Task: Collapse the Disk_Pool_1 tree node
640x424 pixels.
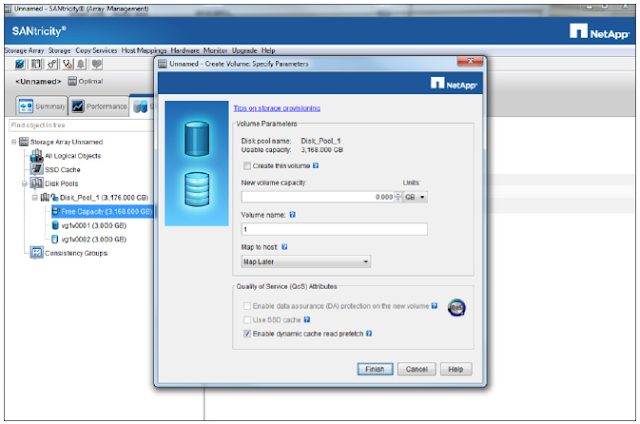Action: [x=35, y=198]
